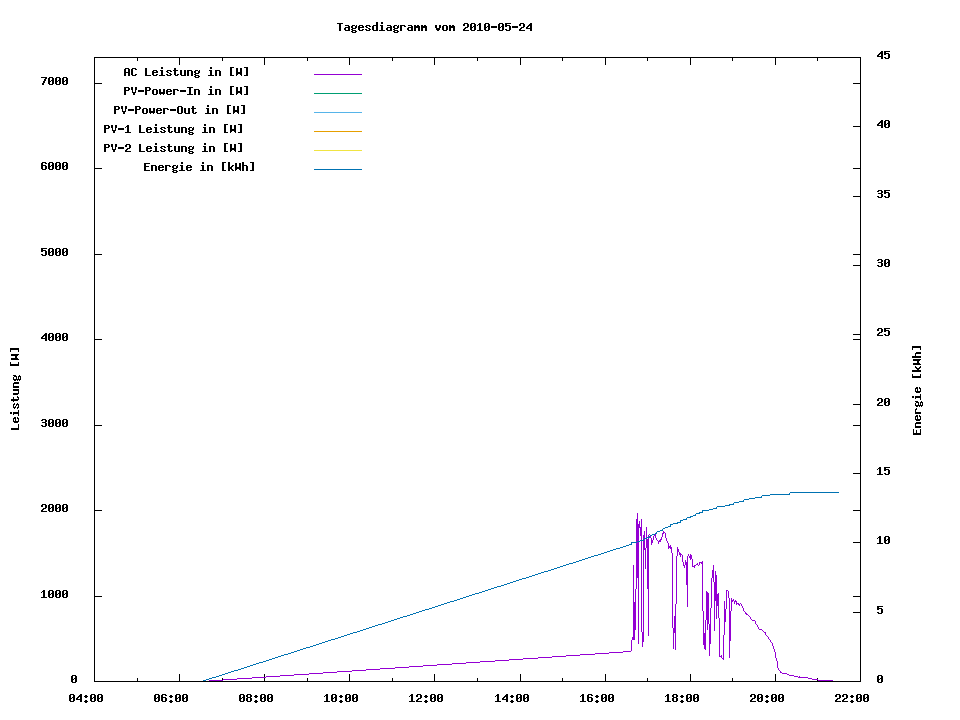Screen dimensions: 960x720
Task: Click the PV-1 Leistung in [W] legend entry
Action: (x=173, y=129)
